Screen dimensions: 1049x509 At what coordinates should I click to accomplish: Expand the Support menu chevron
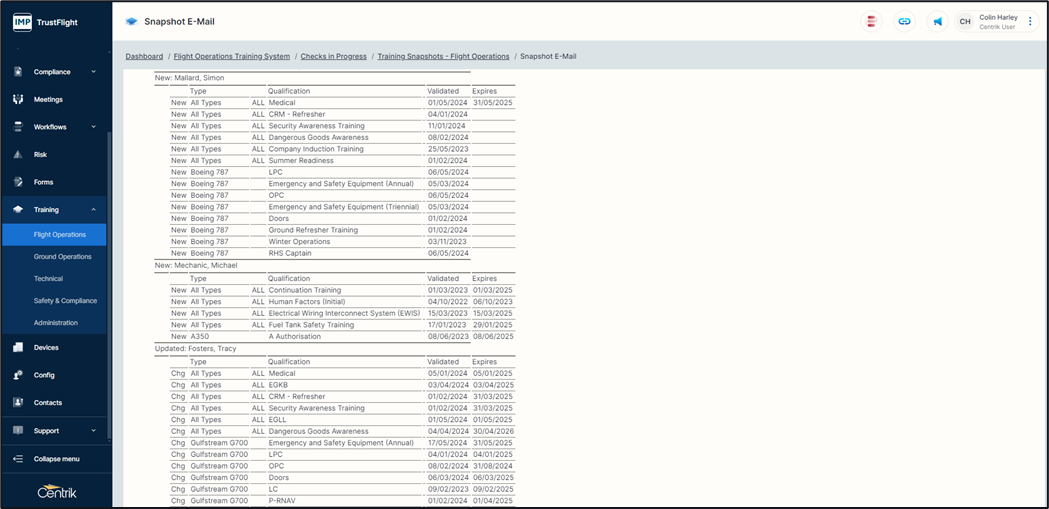click(x=94, y=431)
